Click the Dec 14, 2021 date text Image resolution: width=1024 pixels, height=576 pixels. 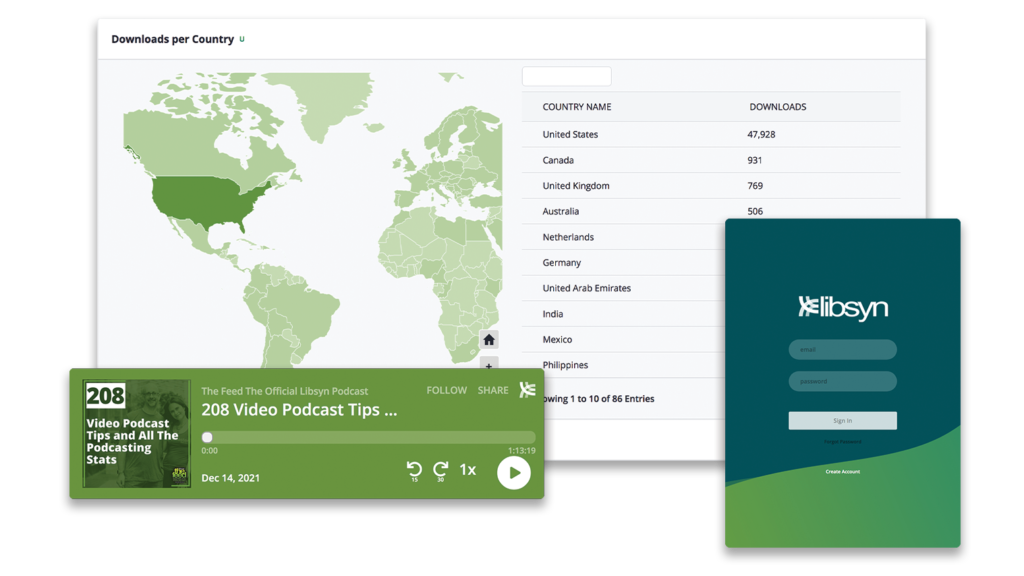pos(231,478)
